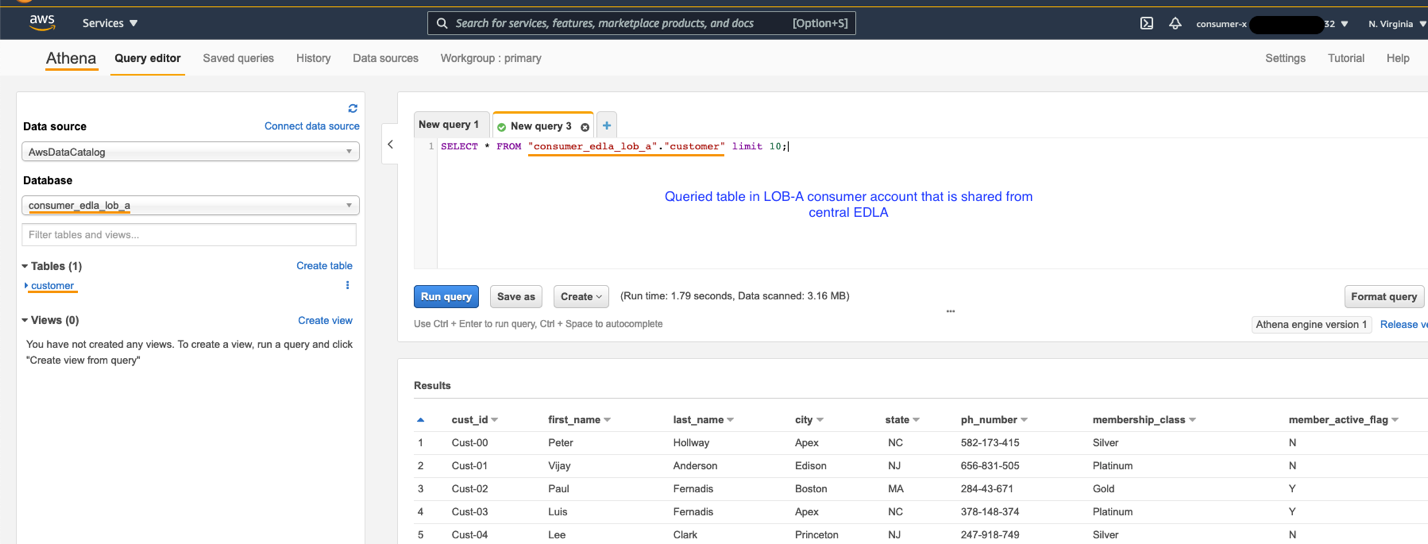
Task: Open customer table options menu
Action: [348, 285]
